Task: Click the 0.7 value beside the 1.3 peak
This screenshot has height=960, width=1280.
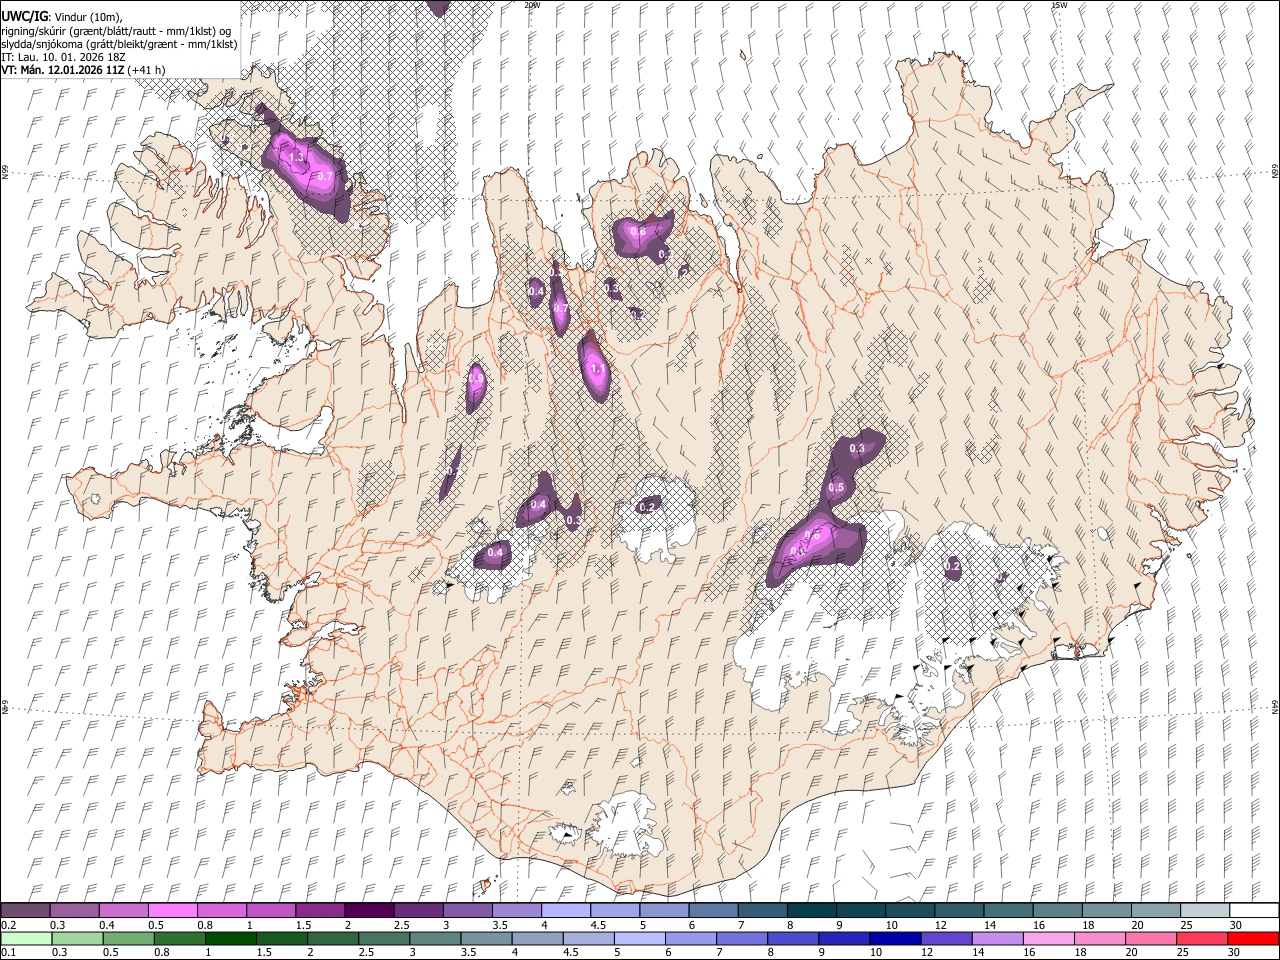Action: 324,176
